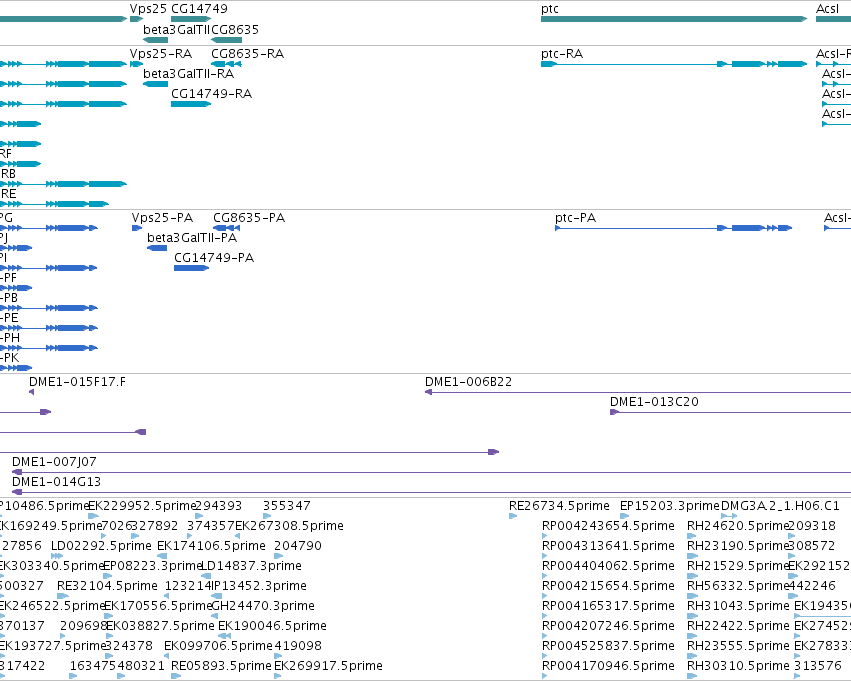Select the DME1-007J07 clone label

54,462
